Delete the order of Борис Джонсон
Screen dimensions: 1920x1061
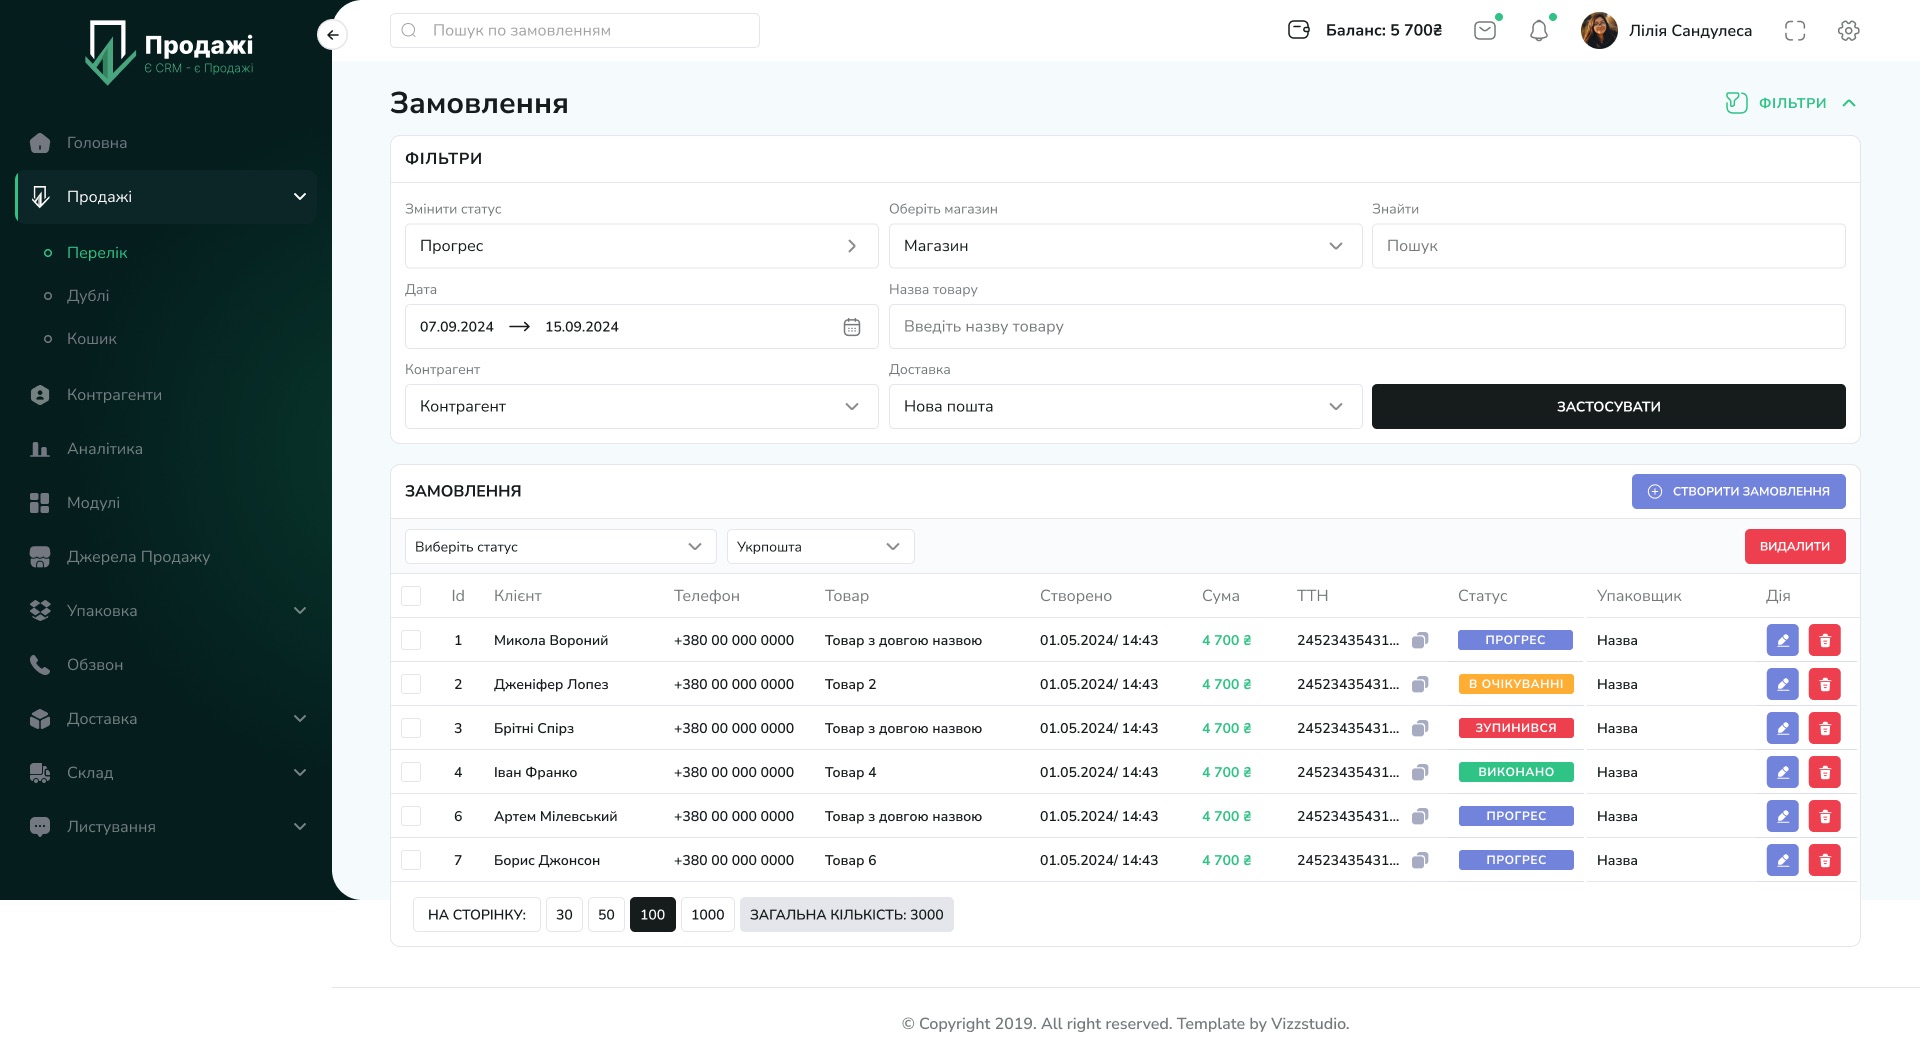pyautogui.click(x=1824, y=860)
